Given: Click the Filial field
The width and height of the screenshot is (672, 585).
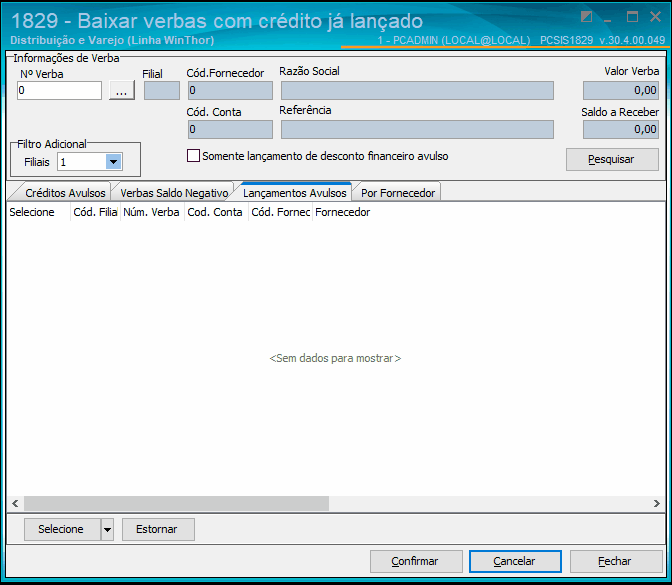Looking at the screenshot, I should tap(162, 90).
